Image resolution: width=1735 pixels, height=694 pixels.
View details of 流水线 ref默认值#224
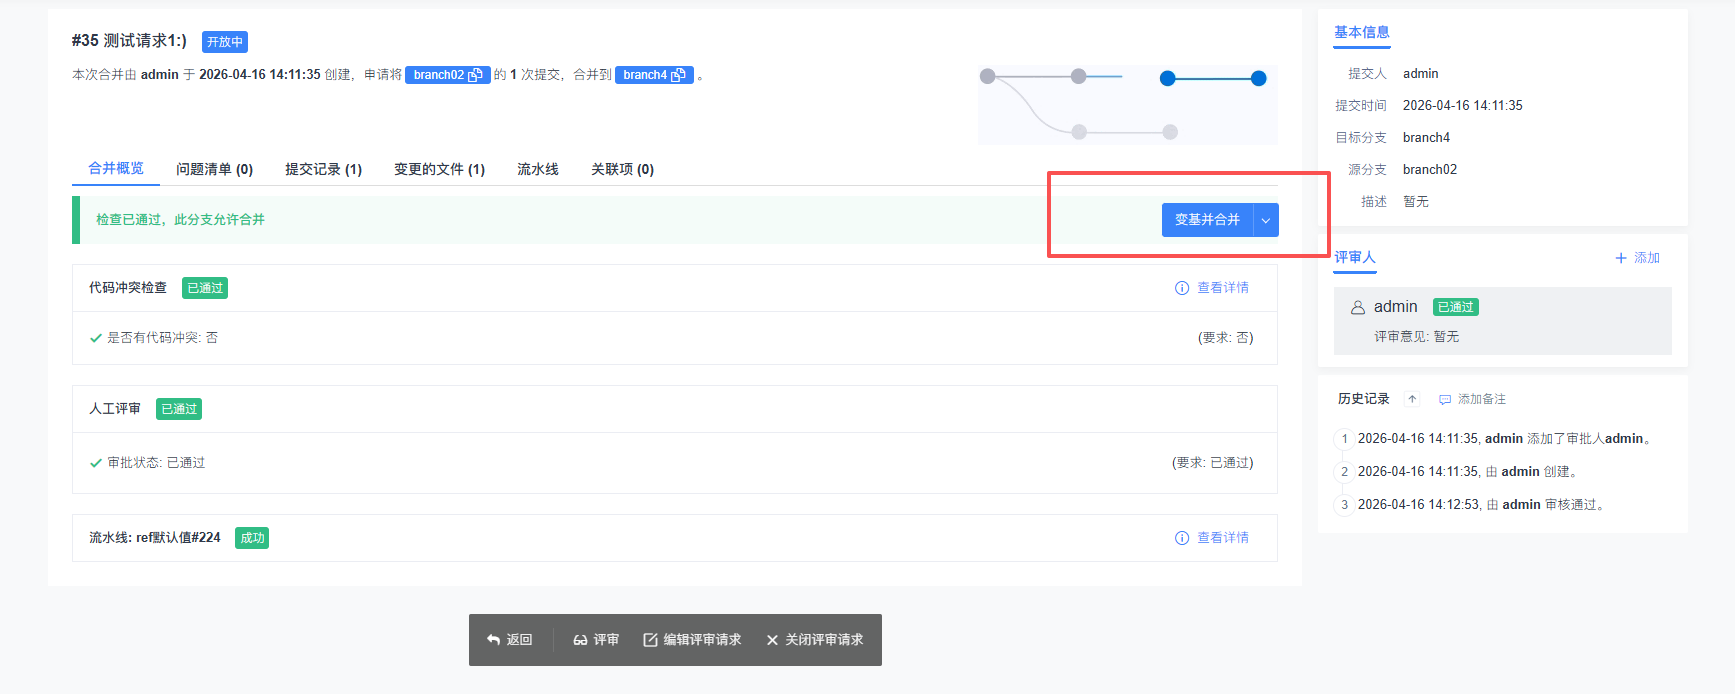pyautogui.click(x=1222, y=538)
